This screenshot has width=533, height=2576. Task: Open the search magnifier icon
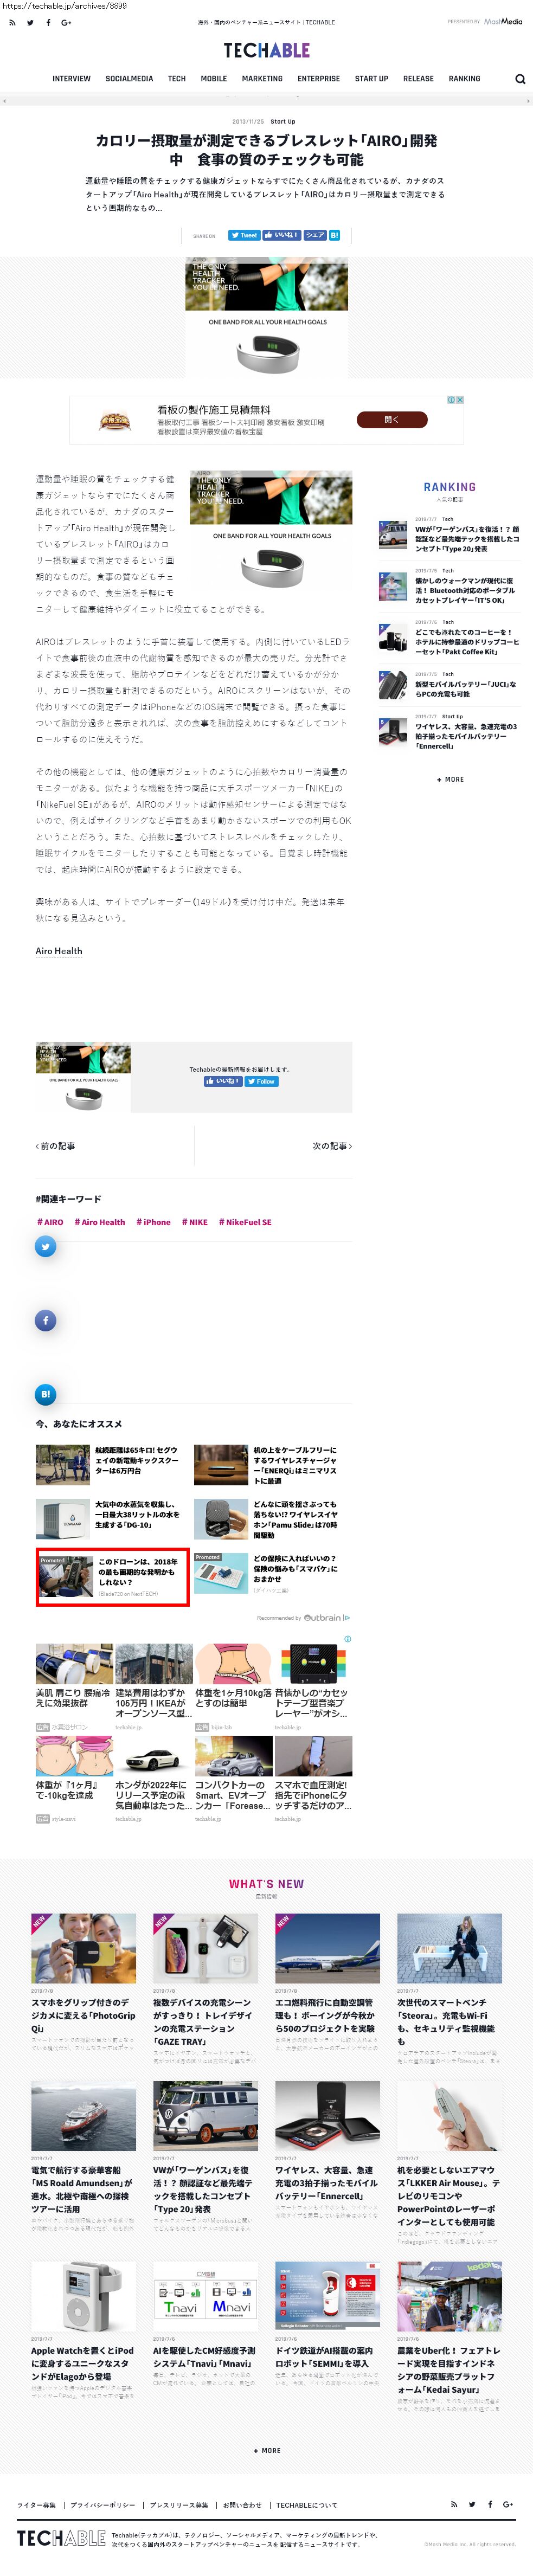click(x=520, y=79)
